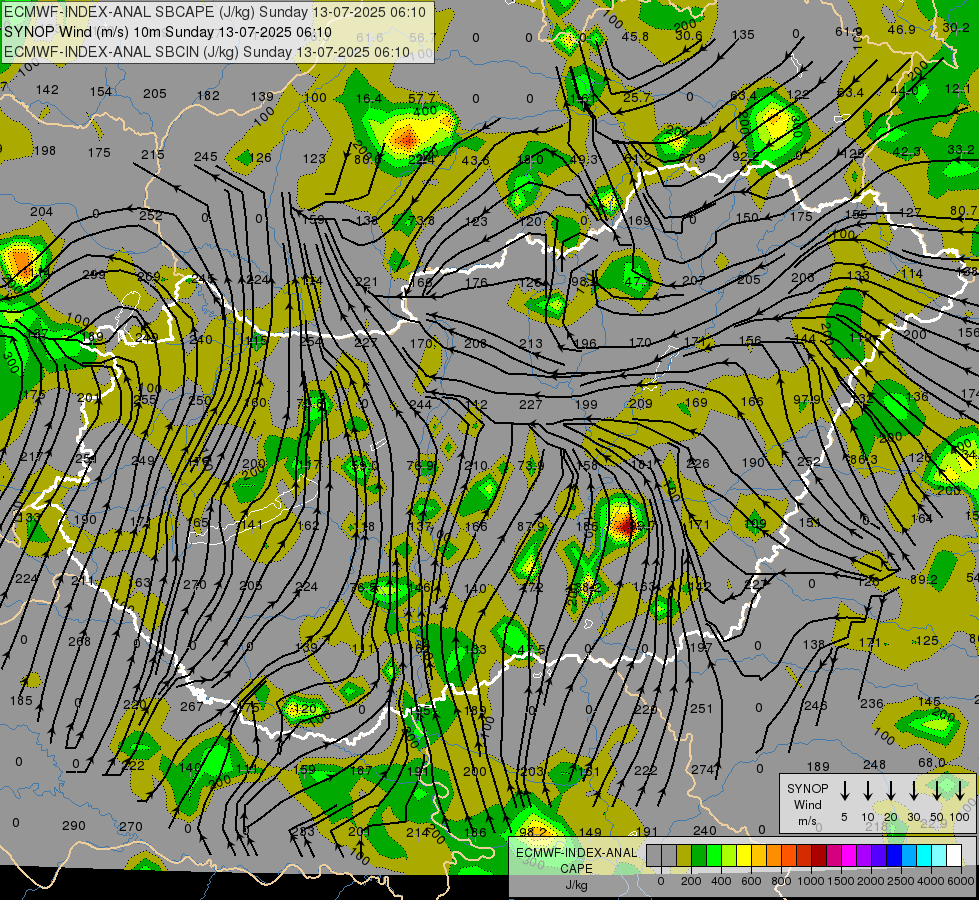Click the 'CAPE' legend label

(x=576, y=869)
